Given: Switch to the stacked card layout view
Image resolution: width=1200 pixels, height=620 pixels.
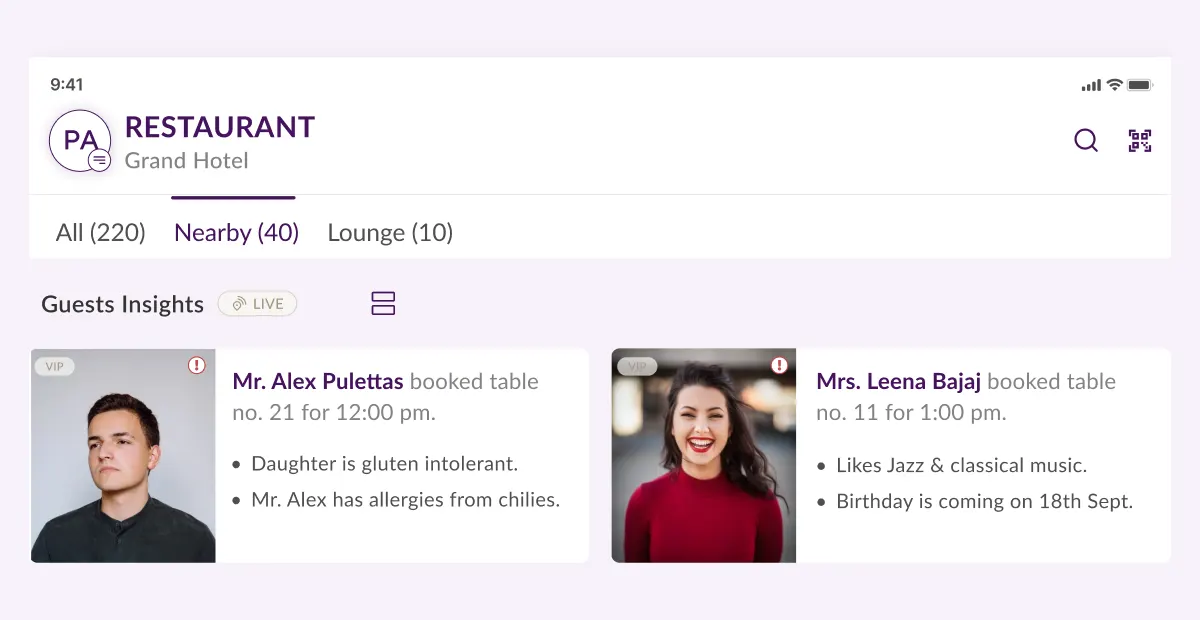Looking at the screenshot, I should (x=383, y=303).
